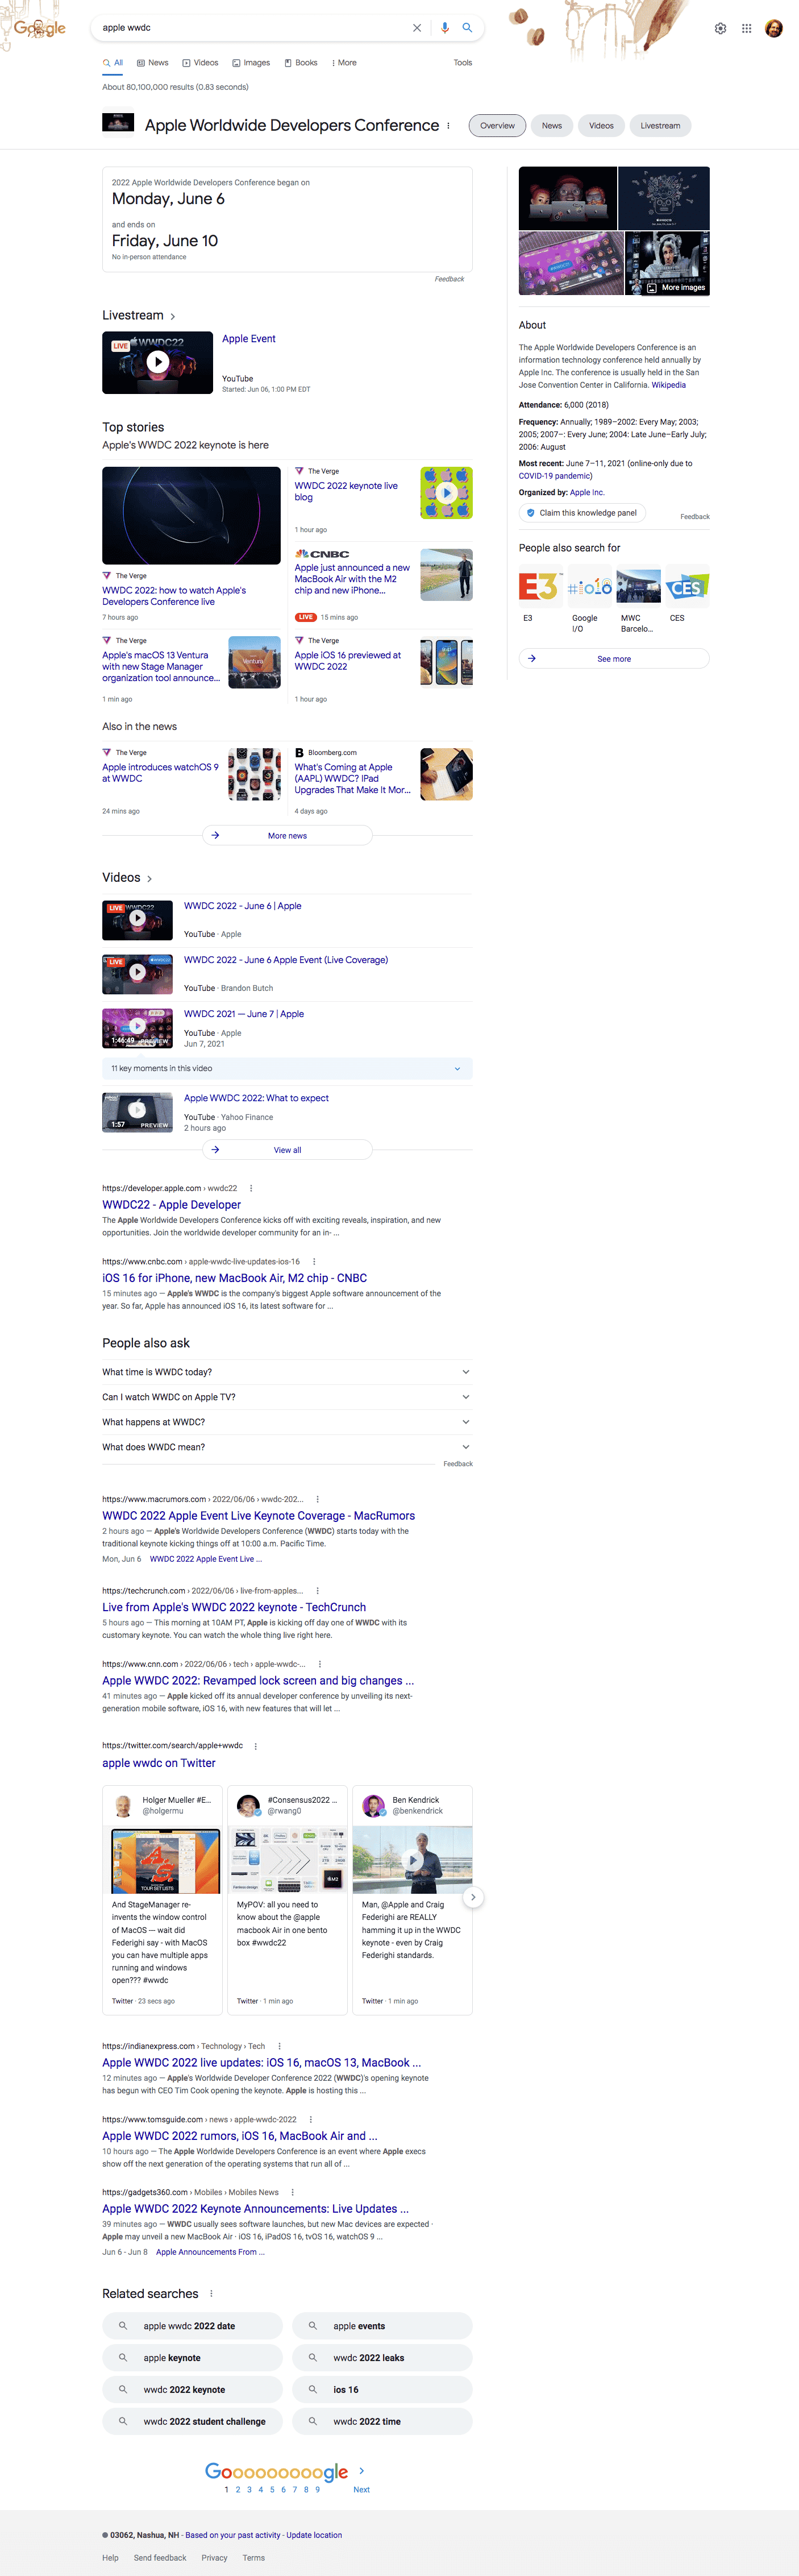Open the Wikipedia link in About panel
The image size is (799, 2576).
point(668,385)
